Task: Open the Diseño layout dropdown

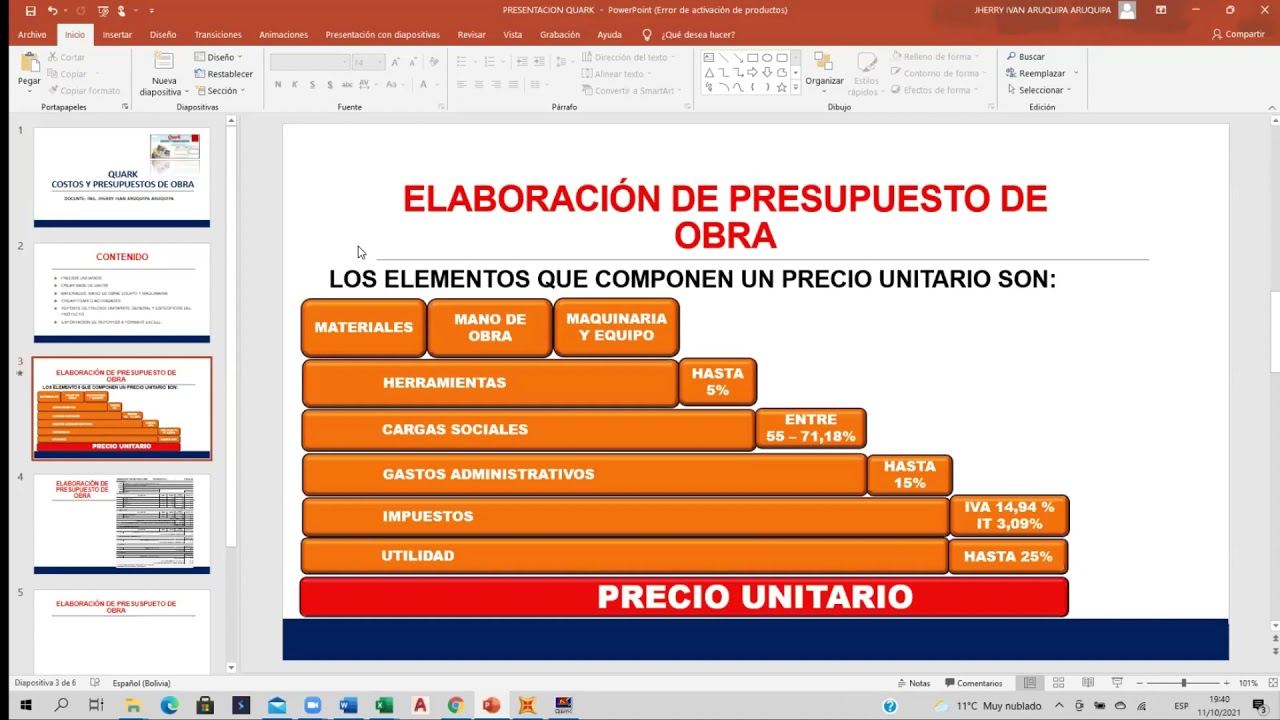Action: pos(219,57)
